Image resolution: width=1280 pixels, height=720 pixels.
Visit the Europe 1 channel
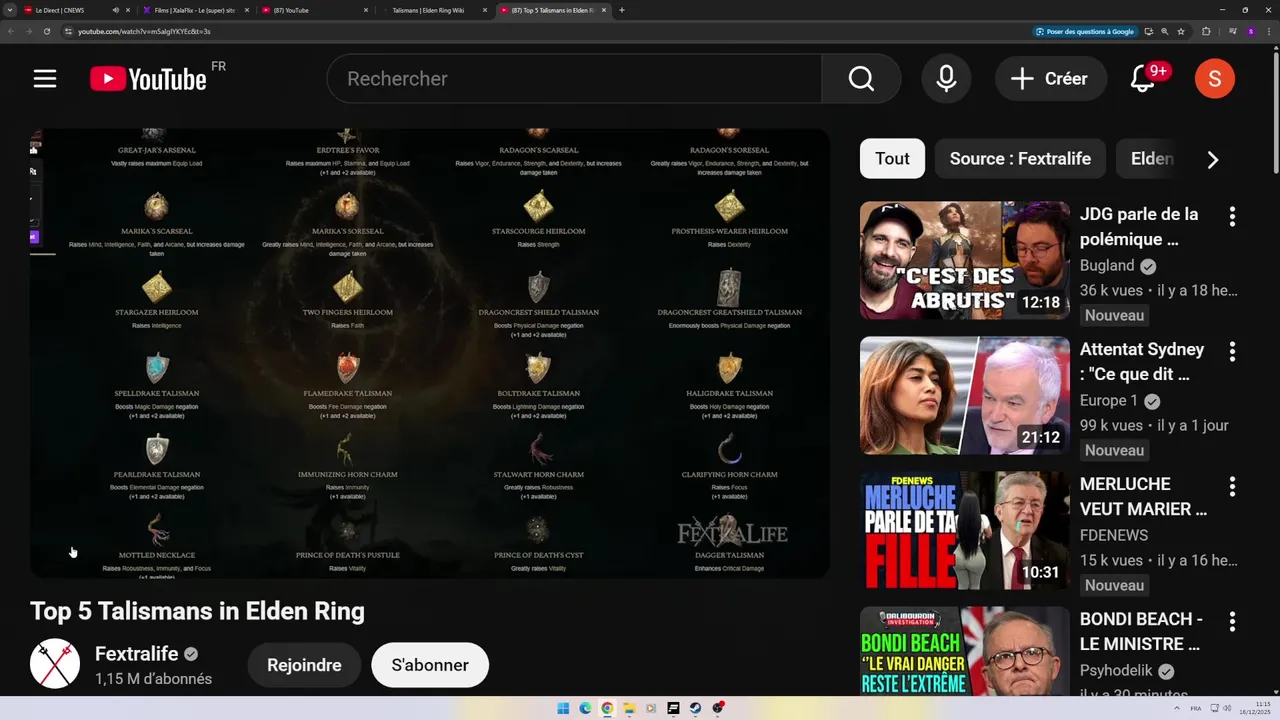point(1109,400)
